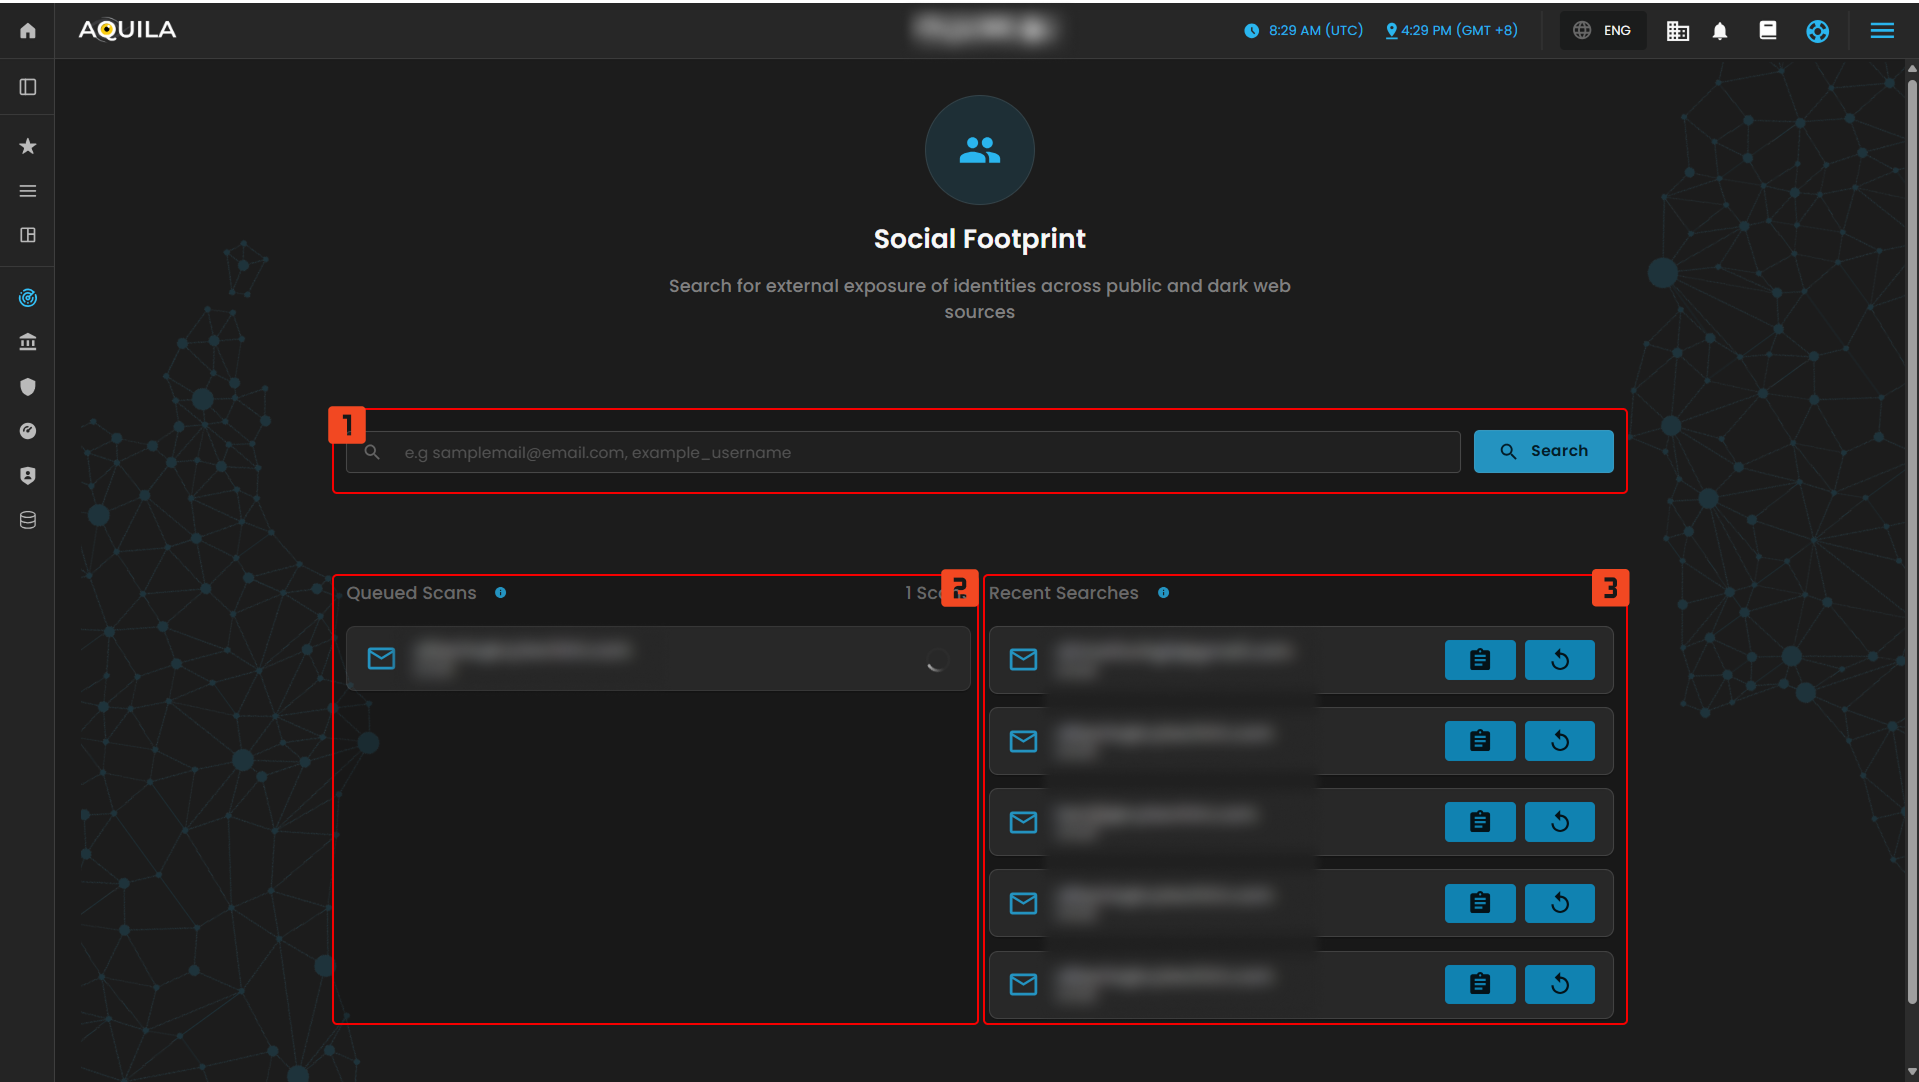Image resolution: width=1919 pixels, height=1082 pixels.
Task: Open the list menu icon in sidebar
Action: pos(28,191)
